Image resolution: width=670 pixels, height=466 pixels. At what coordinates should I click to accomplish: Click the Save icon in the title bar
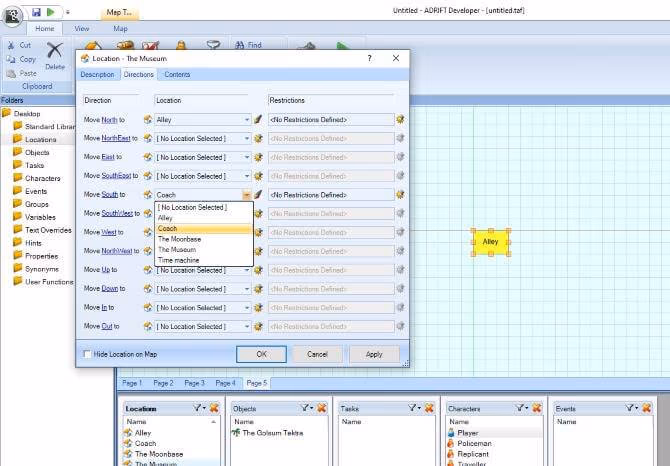[x=37, y=12]
